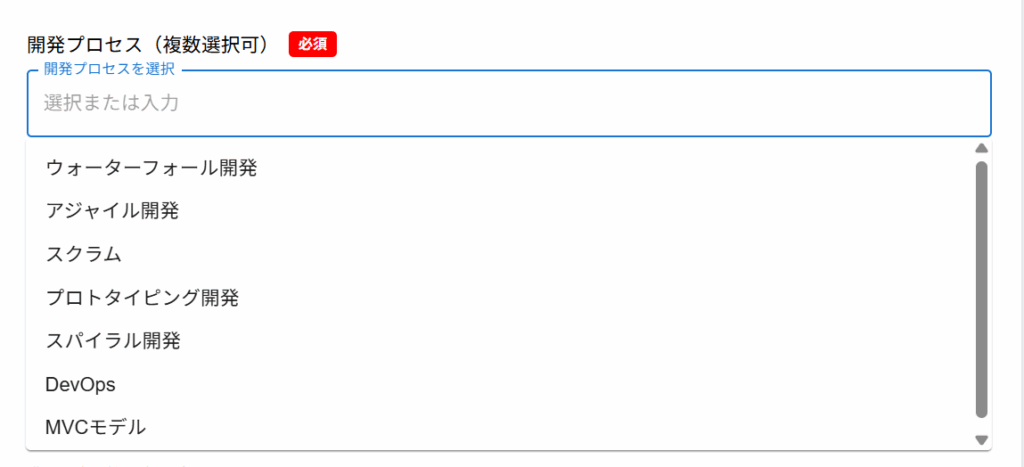Select the ウォーターフォール開発 option

click(151, 168)
